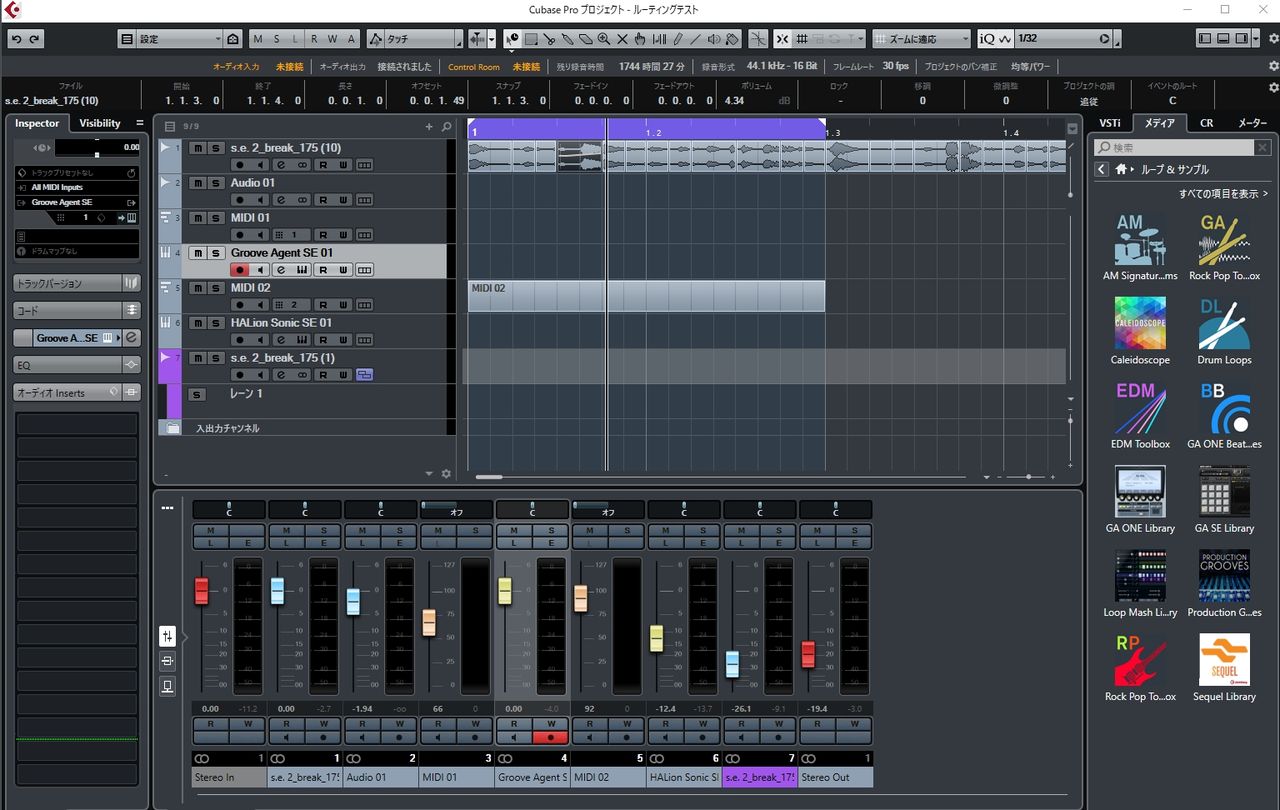Enable monitor on MIDI 02 track

260,305
